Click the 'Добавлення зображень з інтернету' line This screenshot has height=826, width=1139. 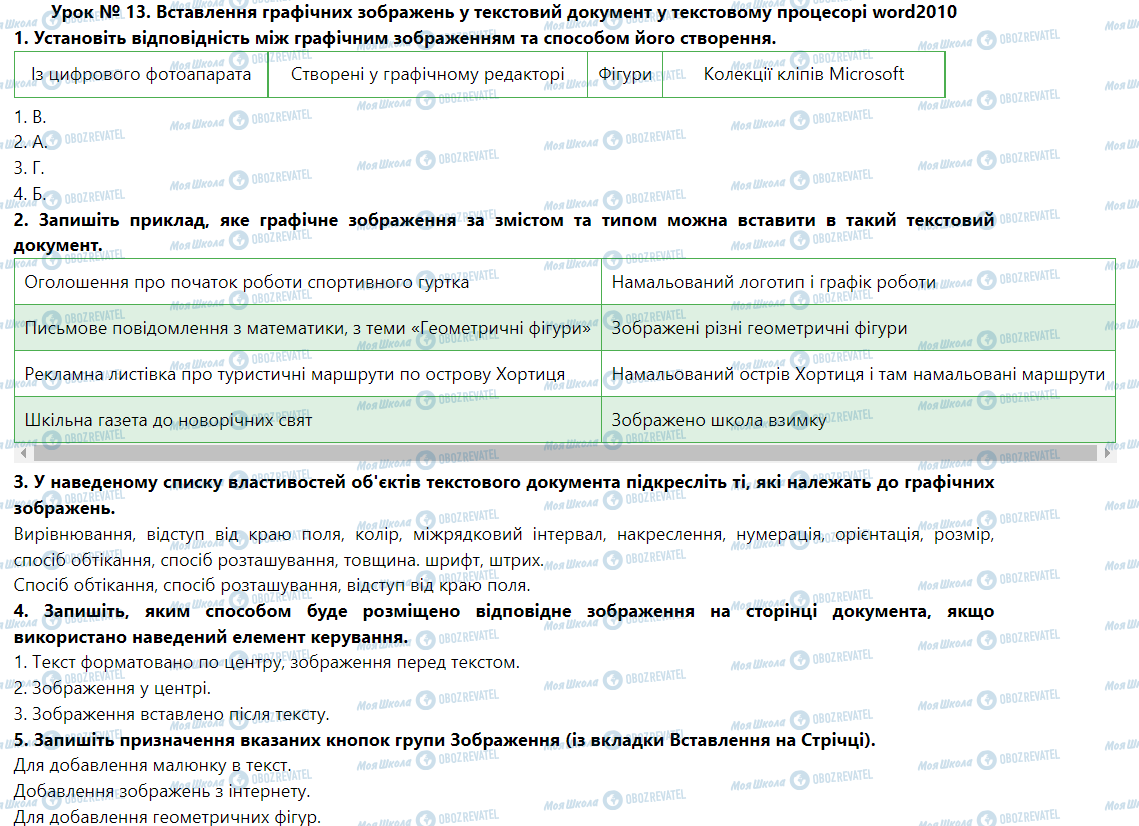(162, 791)
